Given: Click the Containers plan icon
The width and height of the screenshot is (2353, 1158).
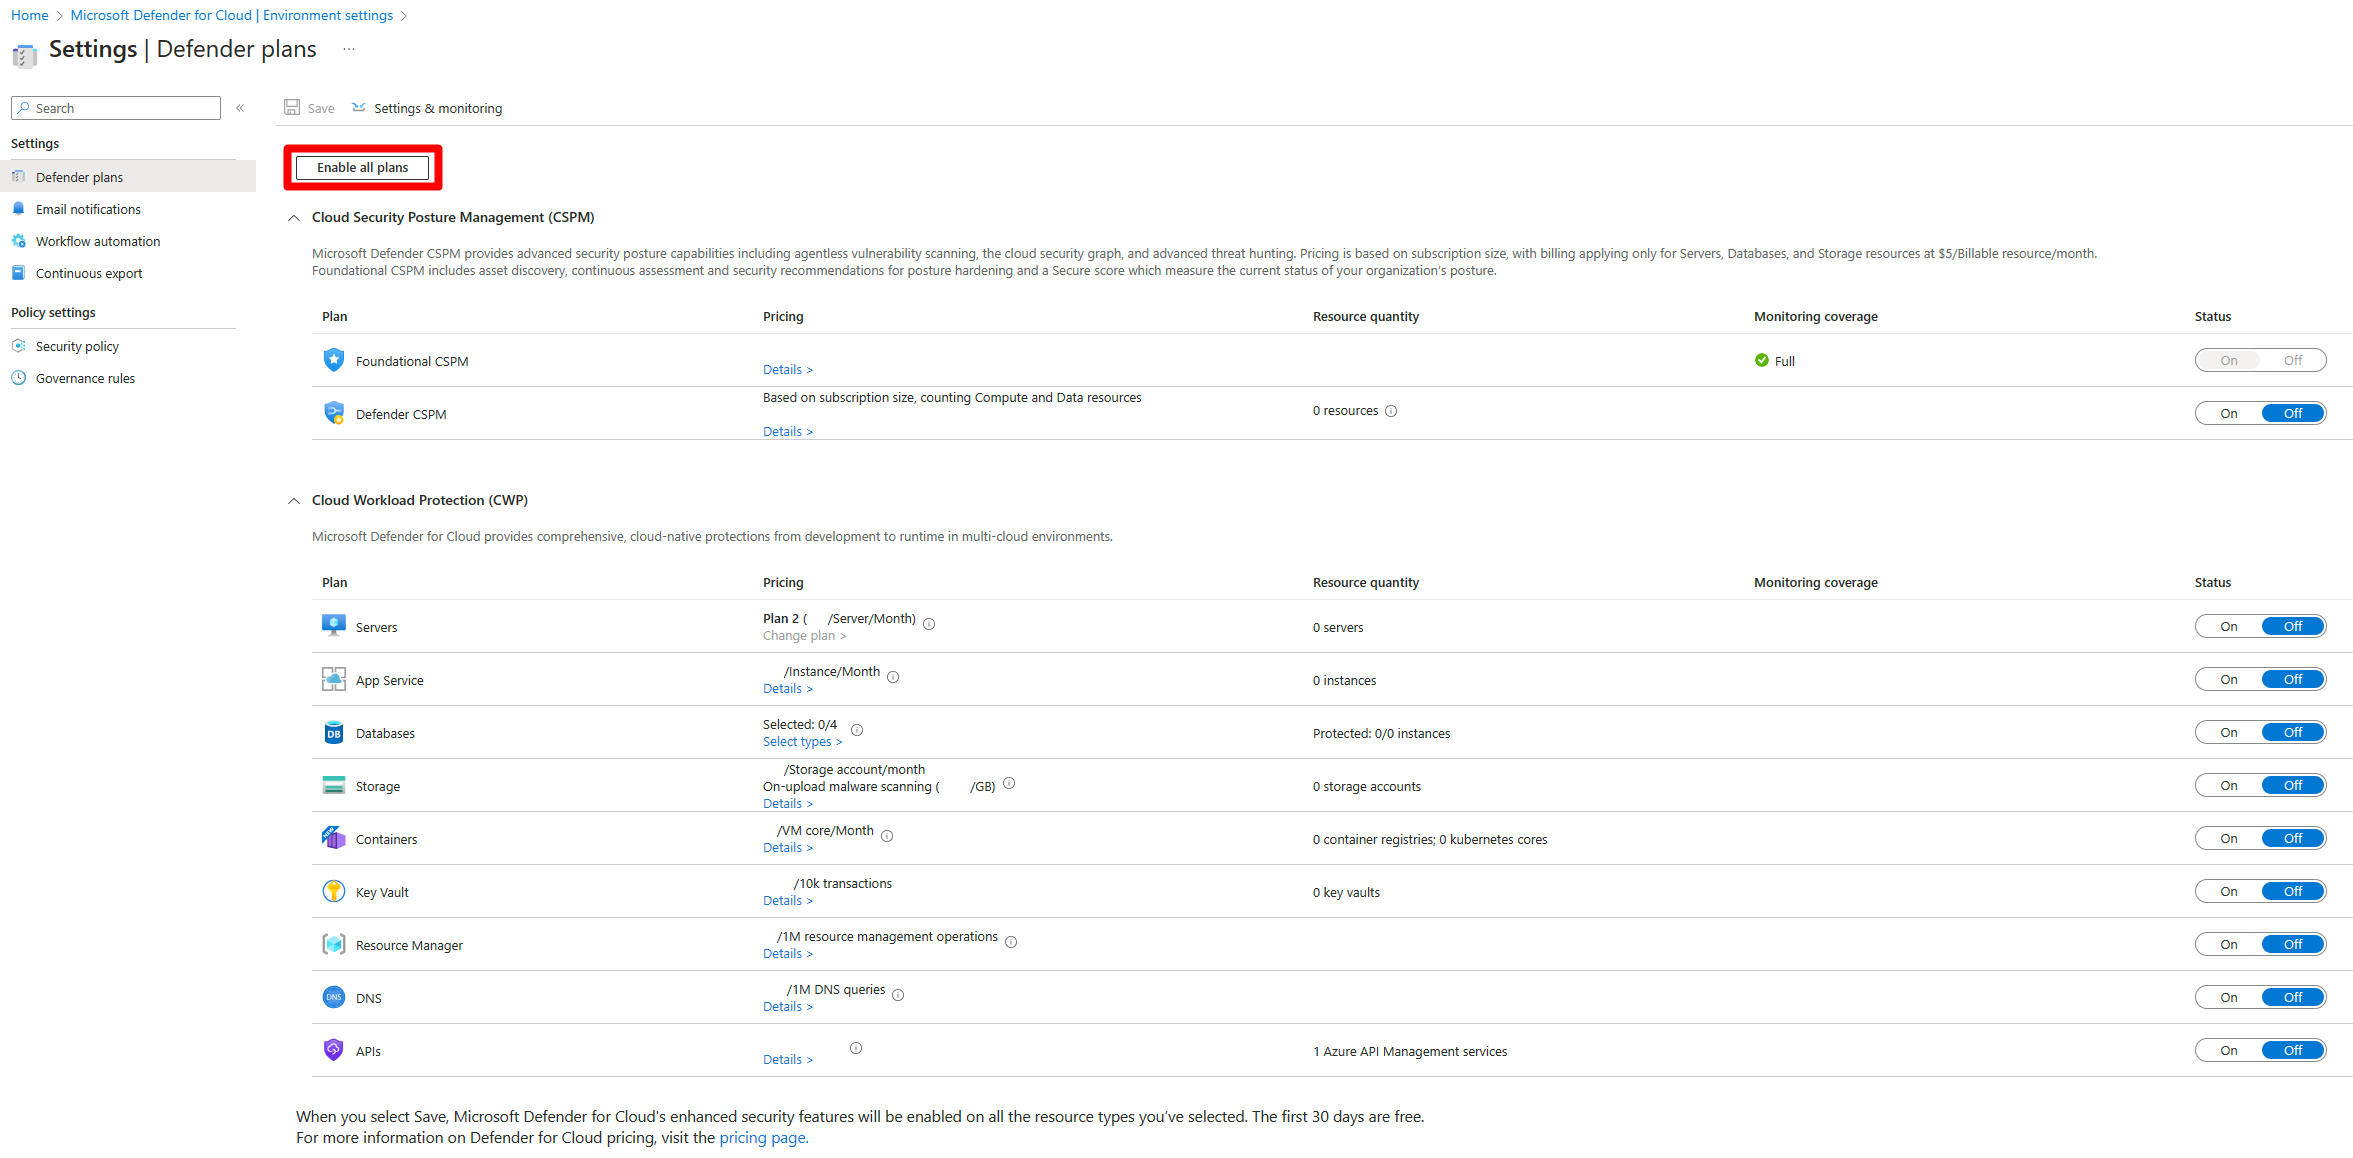Looking at the screenshot, I should point(334,838).
